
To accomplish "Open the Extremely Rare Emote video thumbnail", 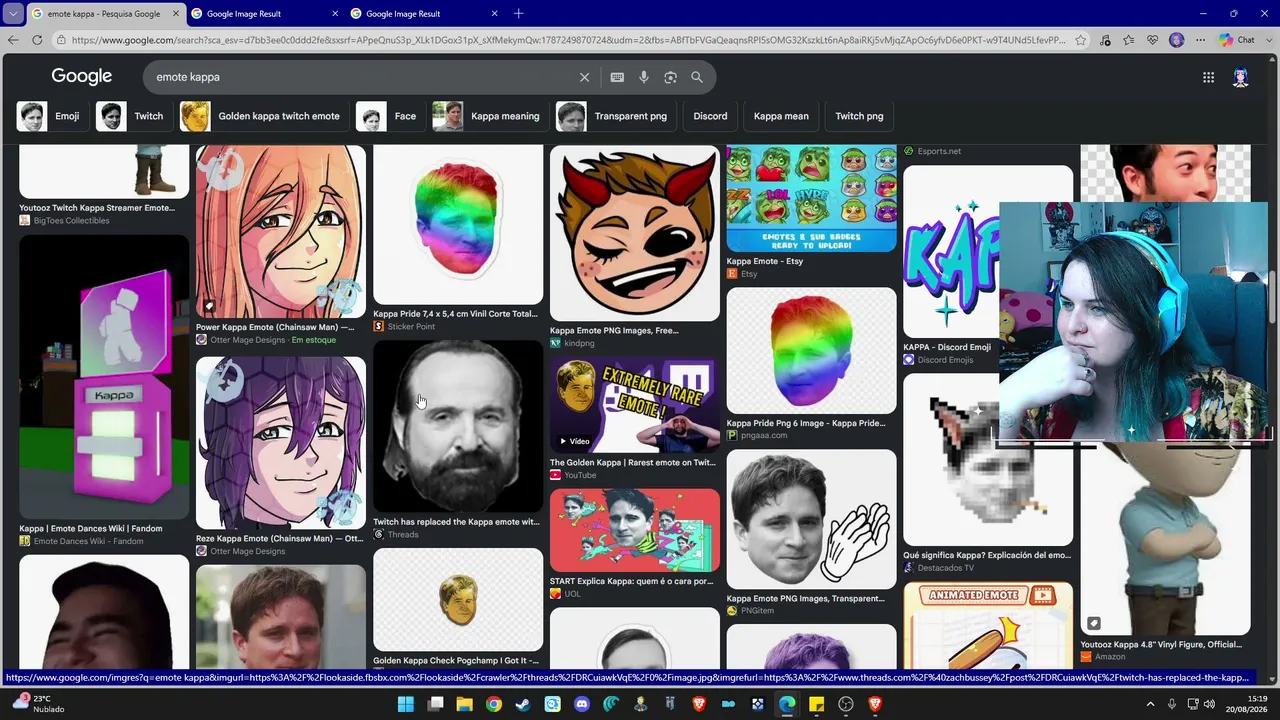I will [x=635, y=404].
